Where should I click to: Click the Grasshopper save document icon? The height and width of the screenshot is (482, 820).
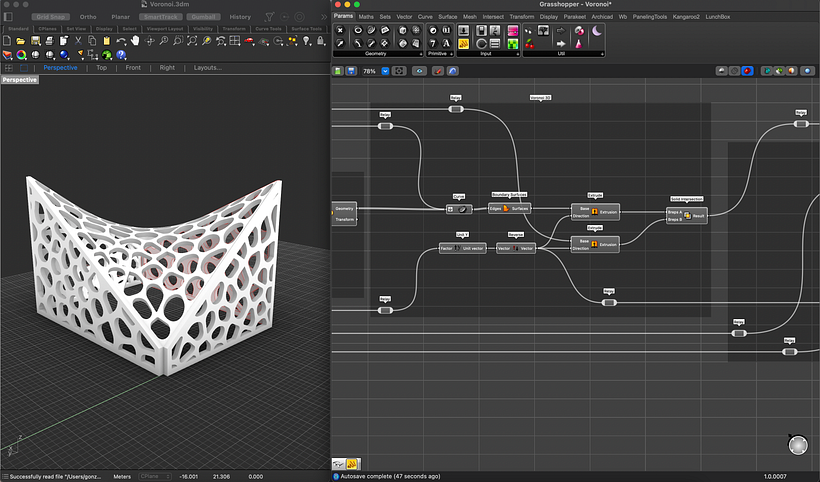[x=351, y=72]
